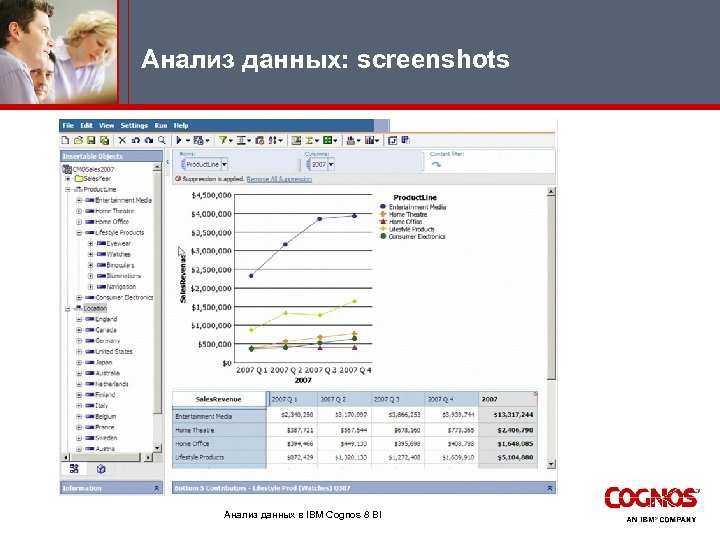This screenshot has height=540, width=720.
Task: Click the Subtotals display icon
Action: click(297, 140)
